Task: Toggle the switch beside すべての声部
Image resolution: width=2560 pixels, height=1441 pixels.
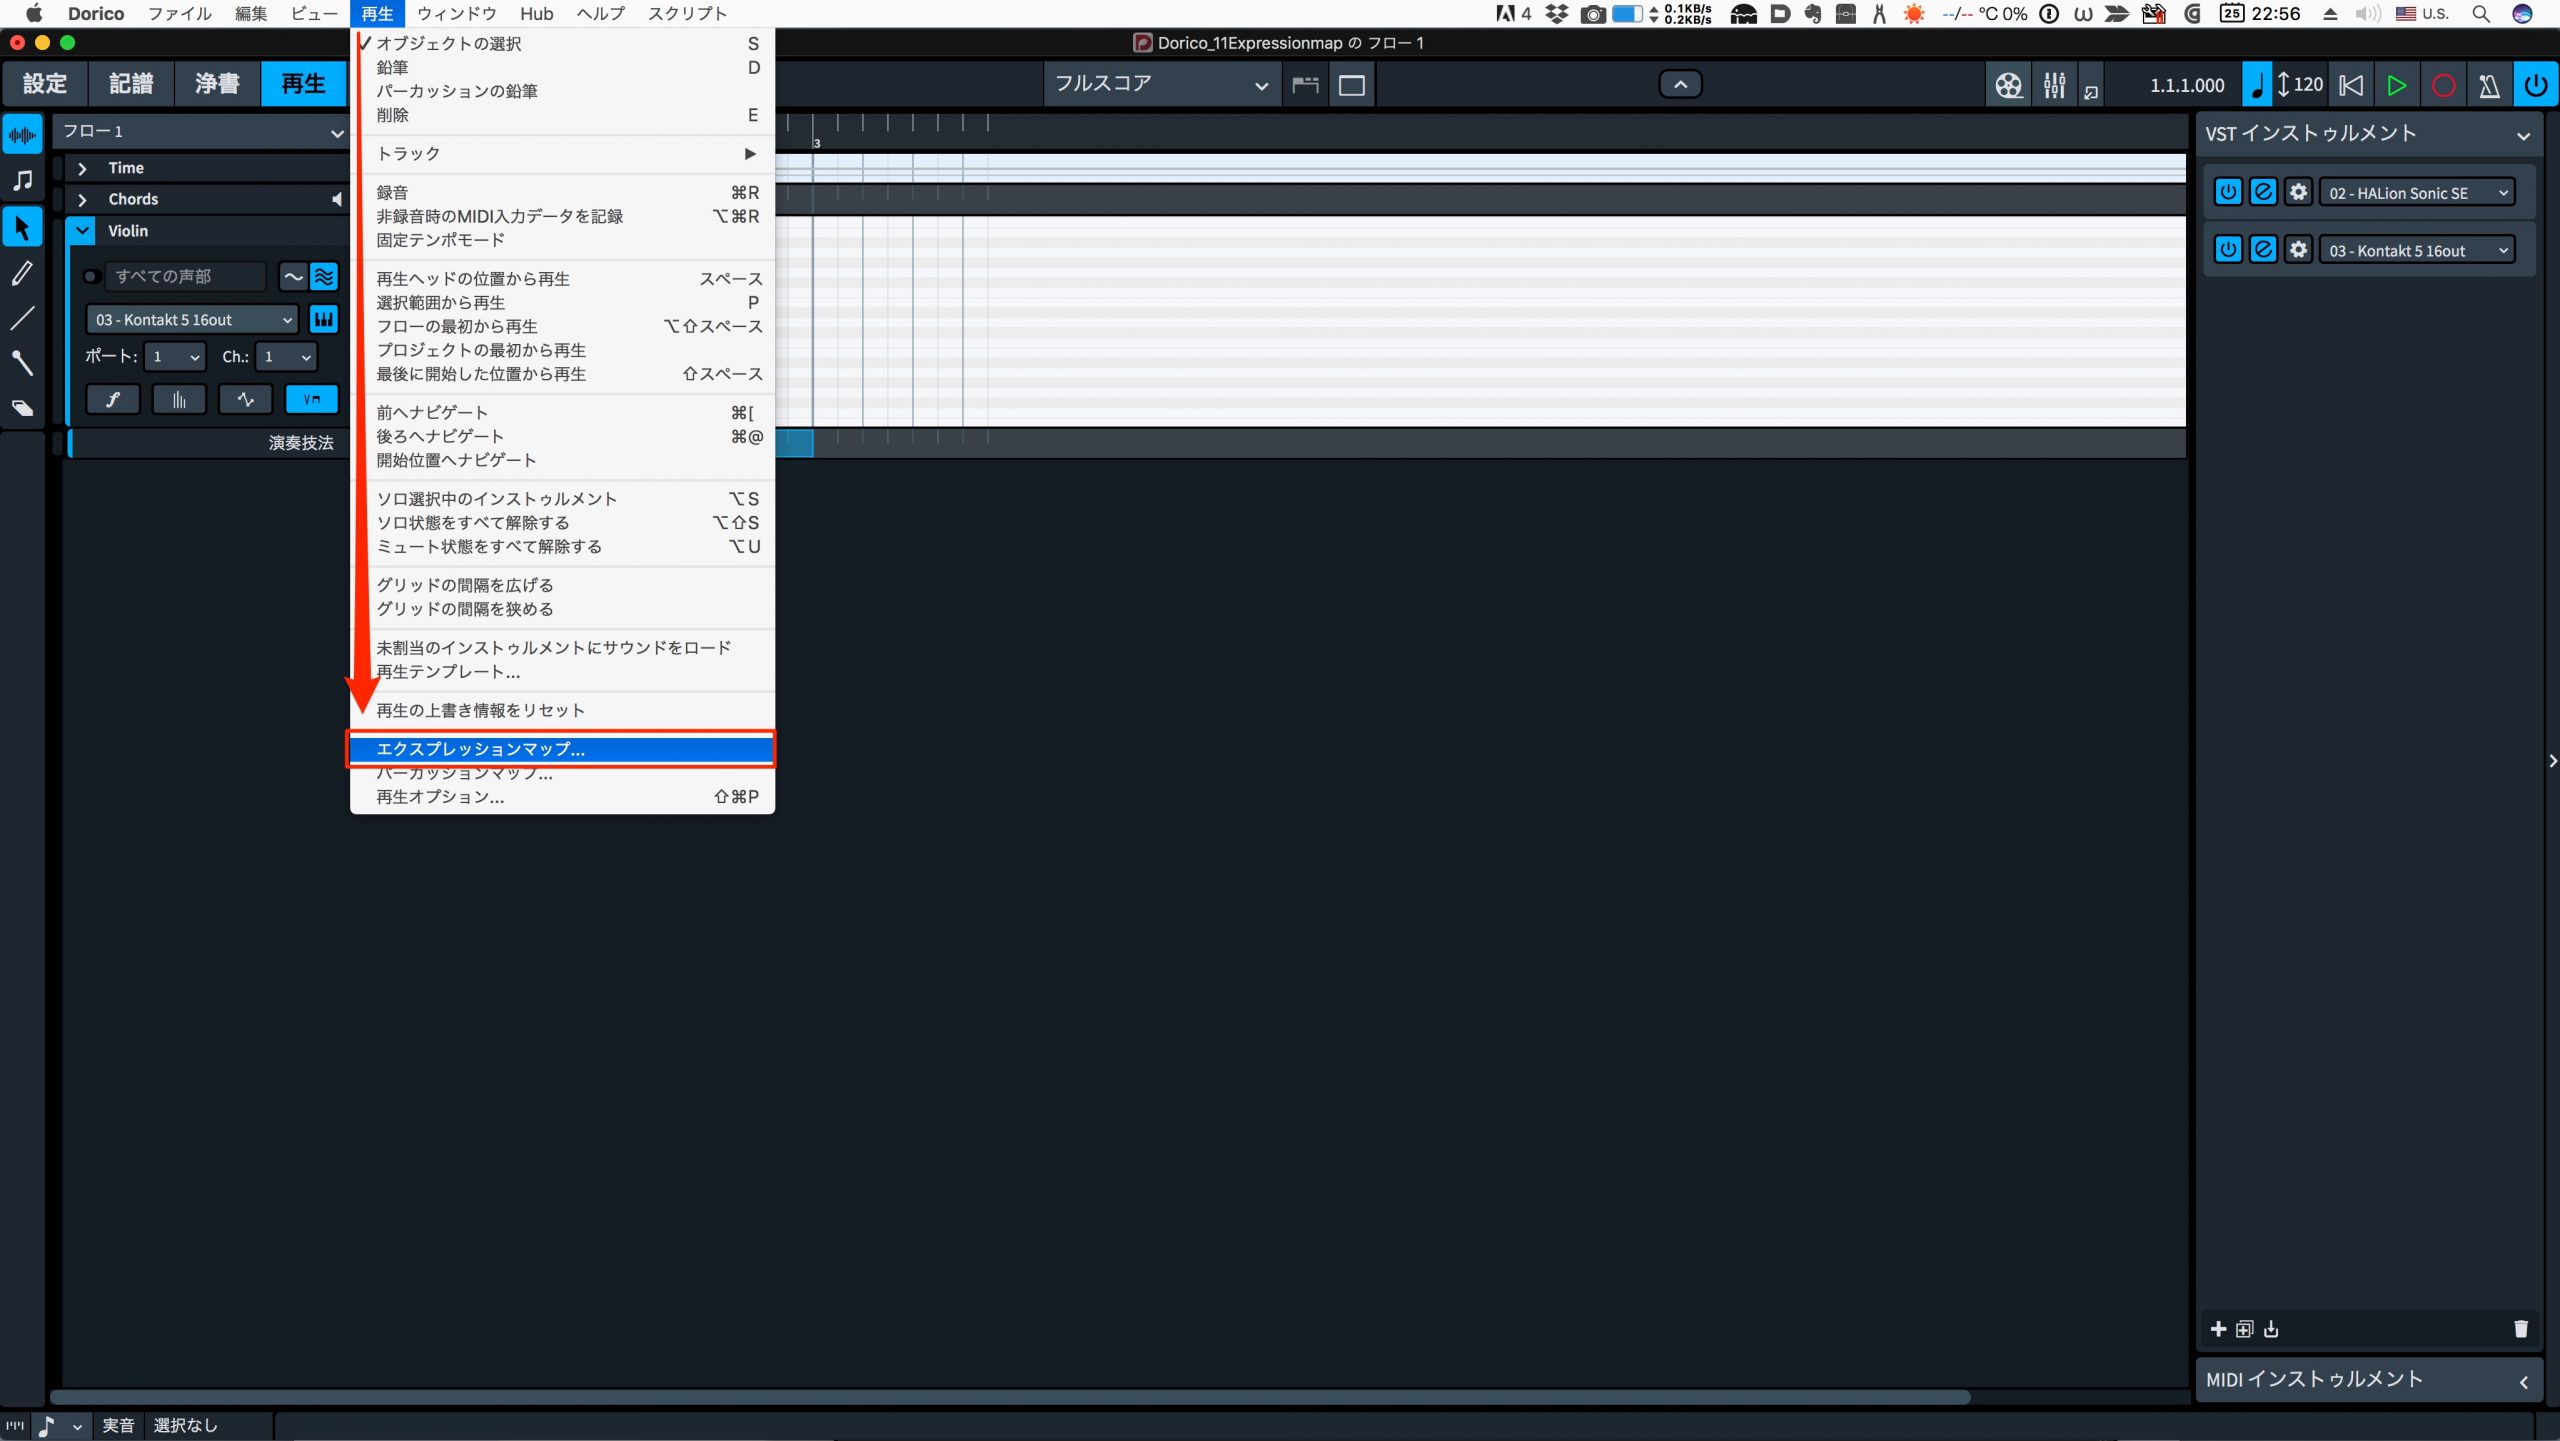Action: point(91,276)
